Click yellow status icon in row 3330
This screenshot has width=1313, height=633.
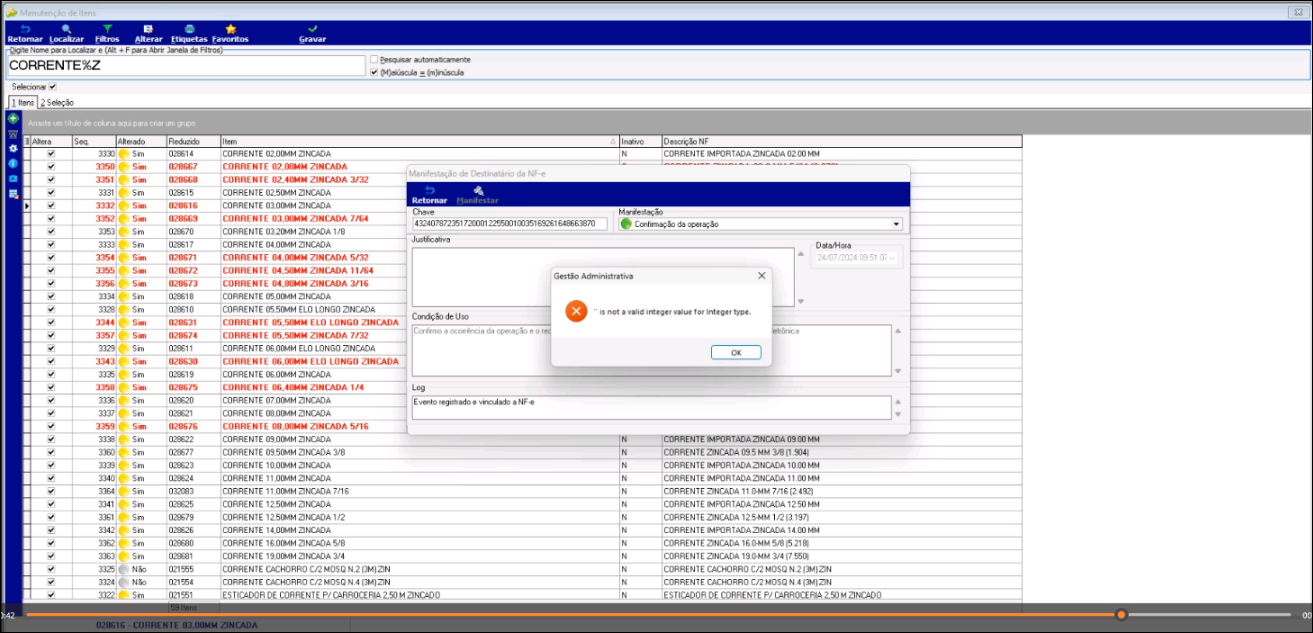pyautogui.click(x=125, y=154)
